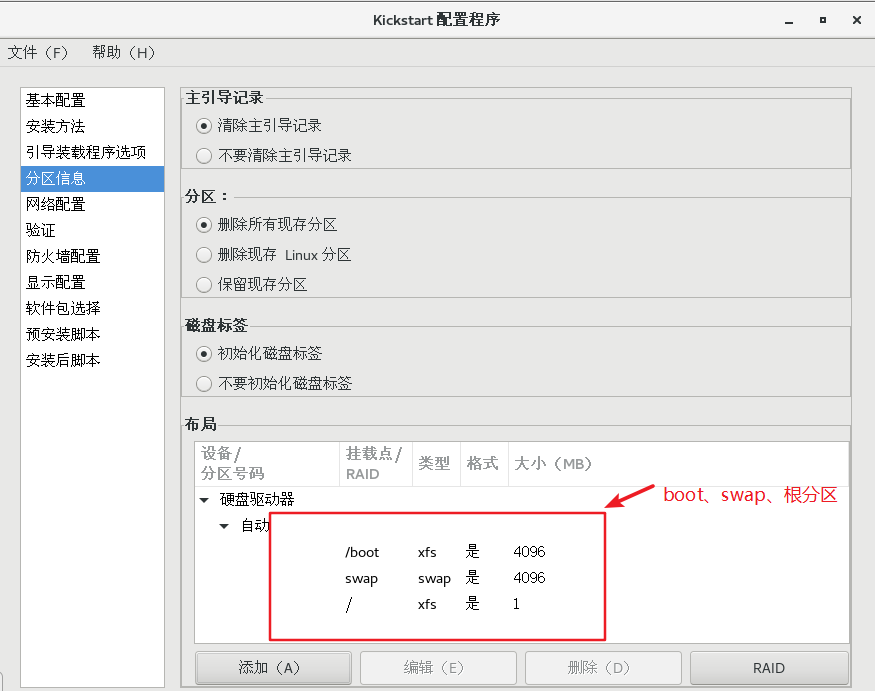Click the 编辑 (E) button
875x691 pixels.
click(438, 668)
